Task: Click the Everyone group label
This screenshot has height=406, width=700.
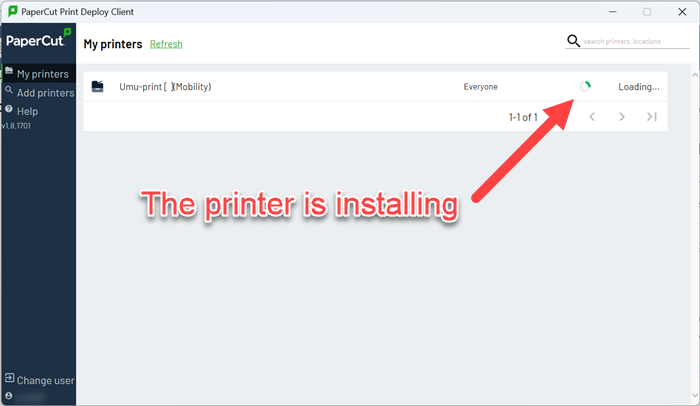Action: 480,87
